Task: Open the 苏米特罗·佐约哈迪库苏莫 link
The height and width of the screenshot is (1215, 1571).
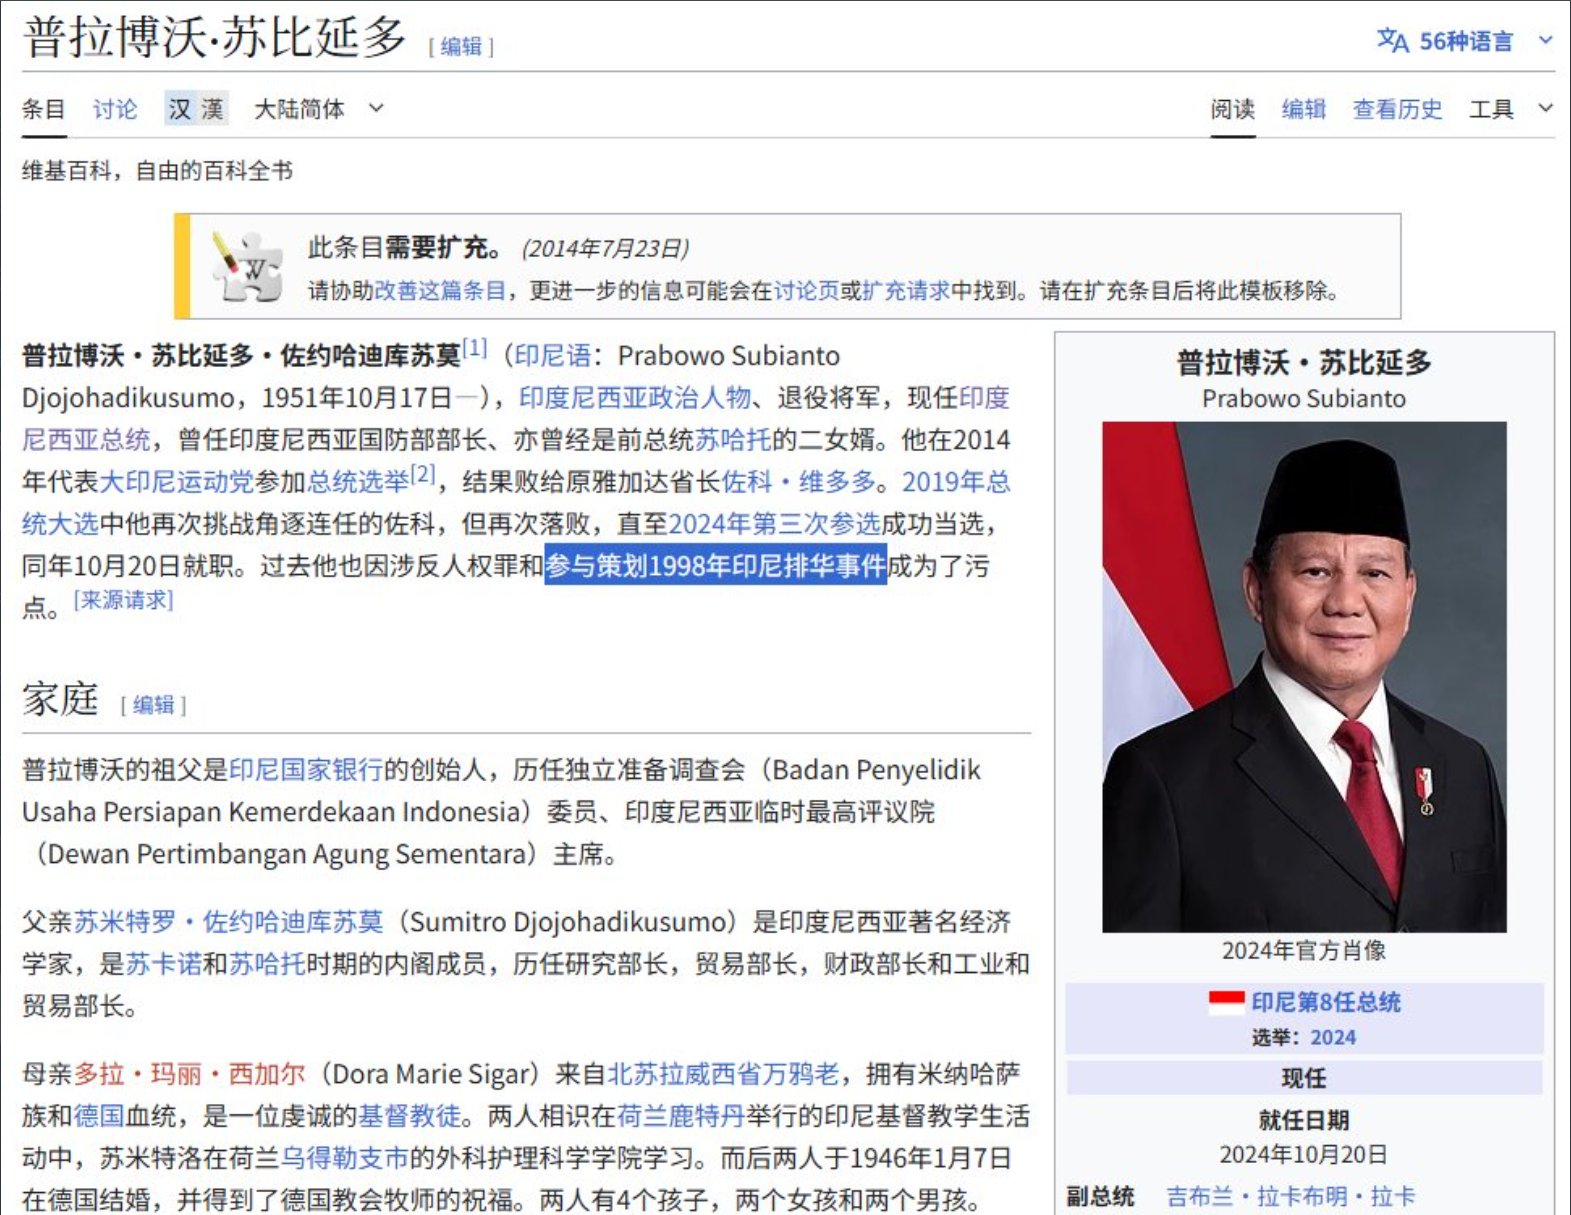Action: (x=228, y=922)
